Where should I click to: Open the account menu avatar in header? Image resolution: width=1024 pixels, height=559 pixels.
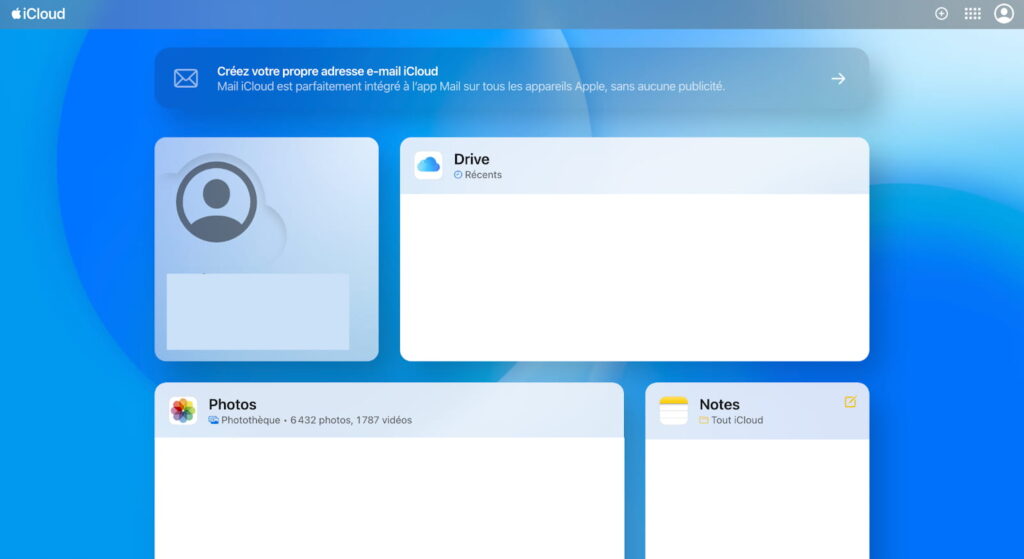pyautogui.click(x=1004, y=14)
